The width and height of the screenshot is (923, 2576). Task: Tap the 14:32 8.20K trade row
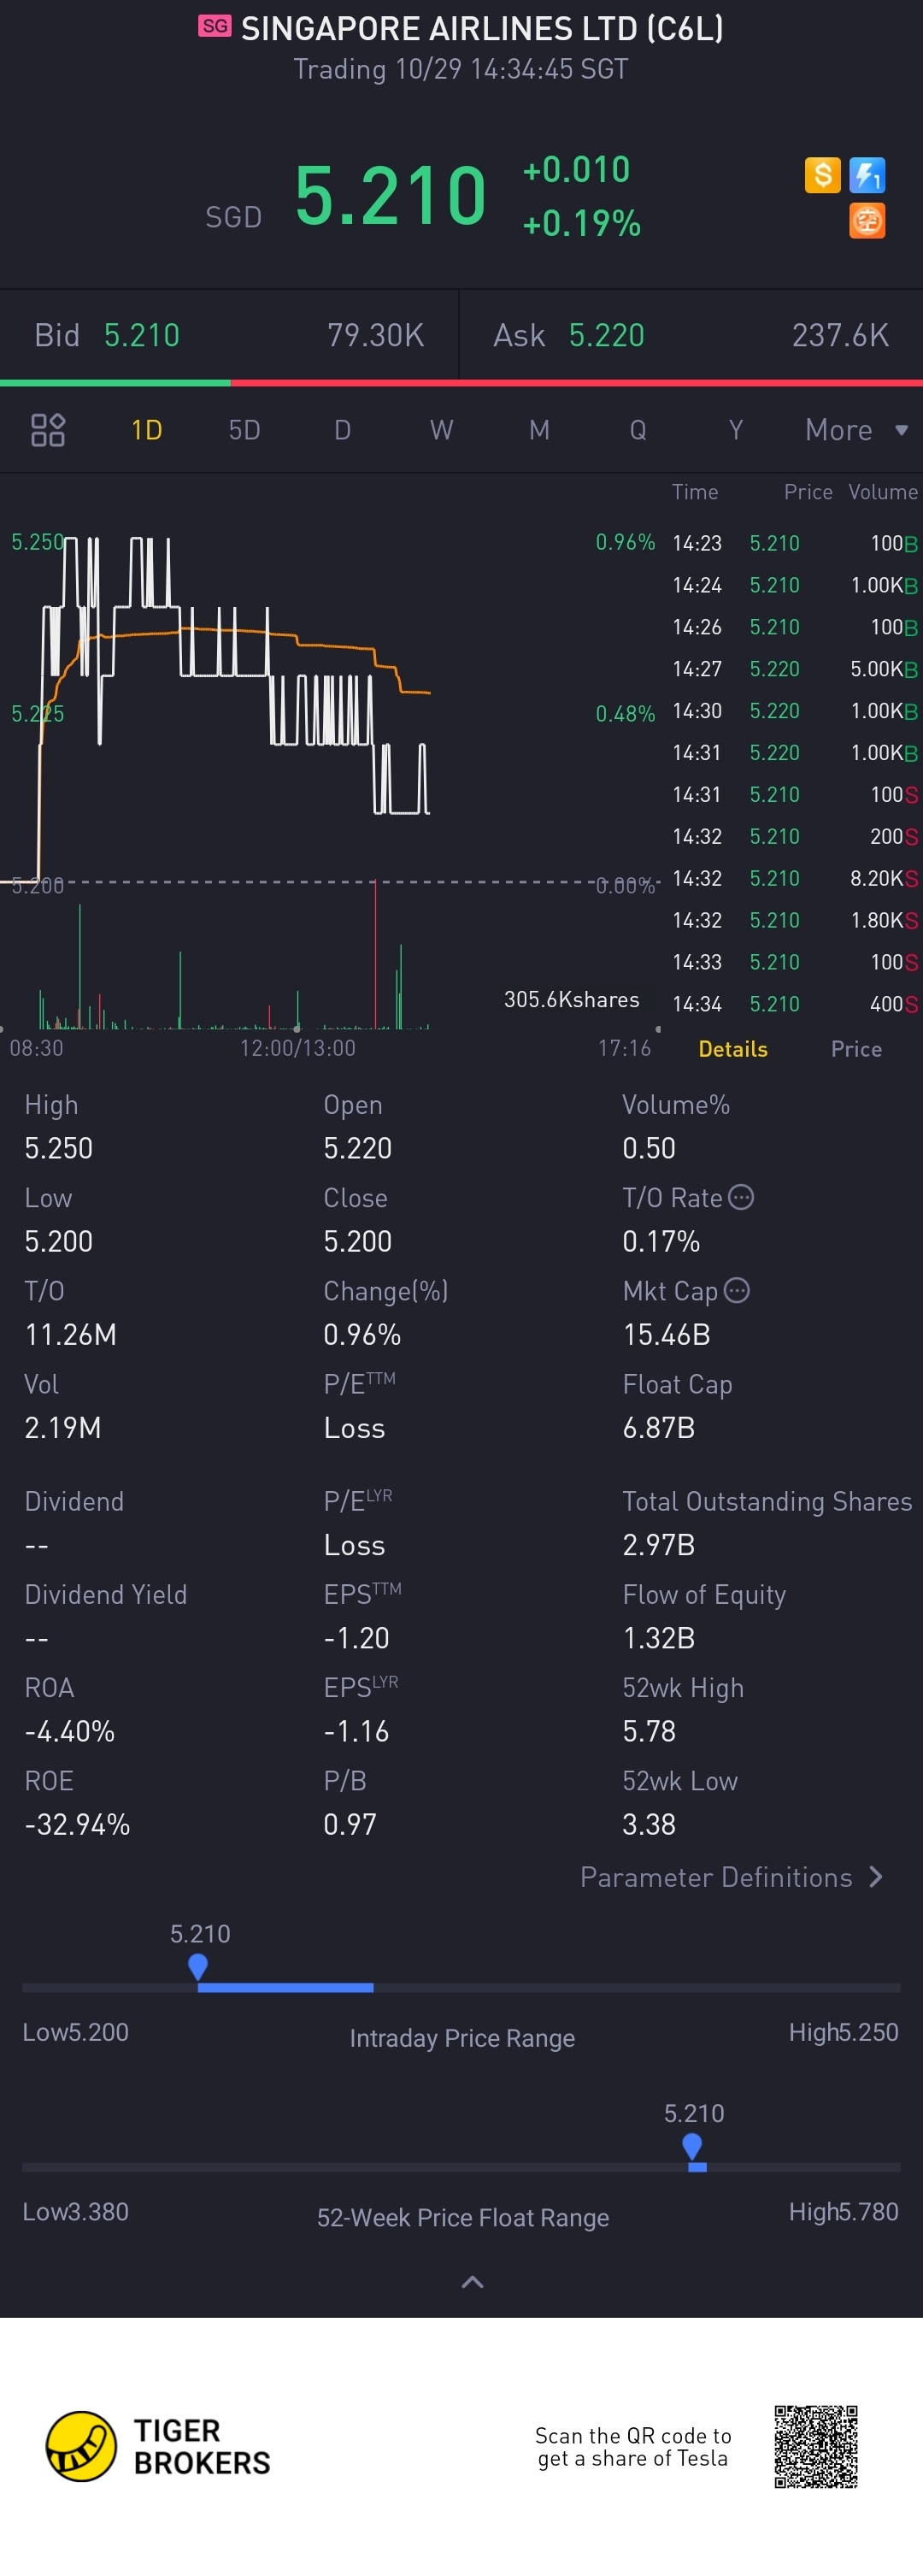[794, 878]
